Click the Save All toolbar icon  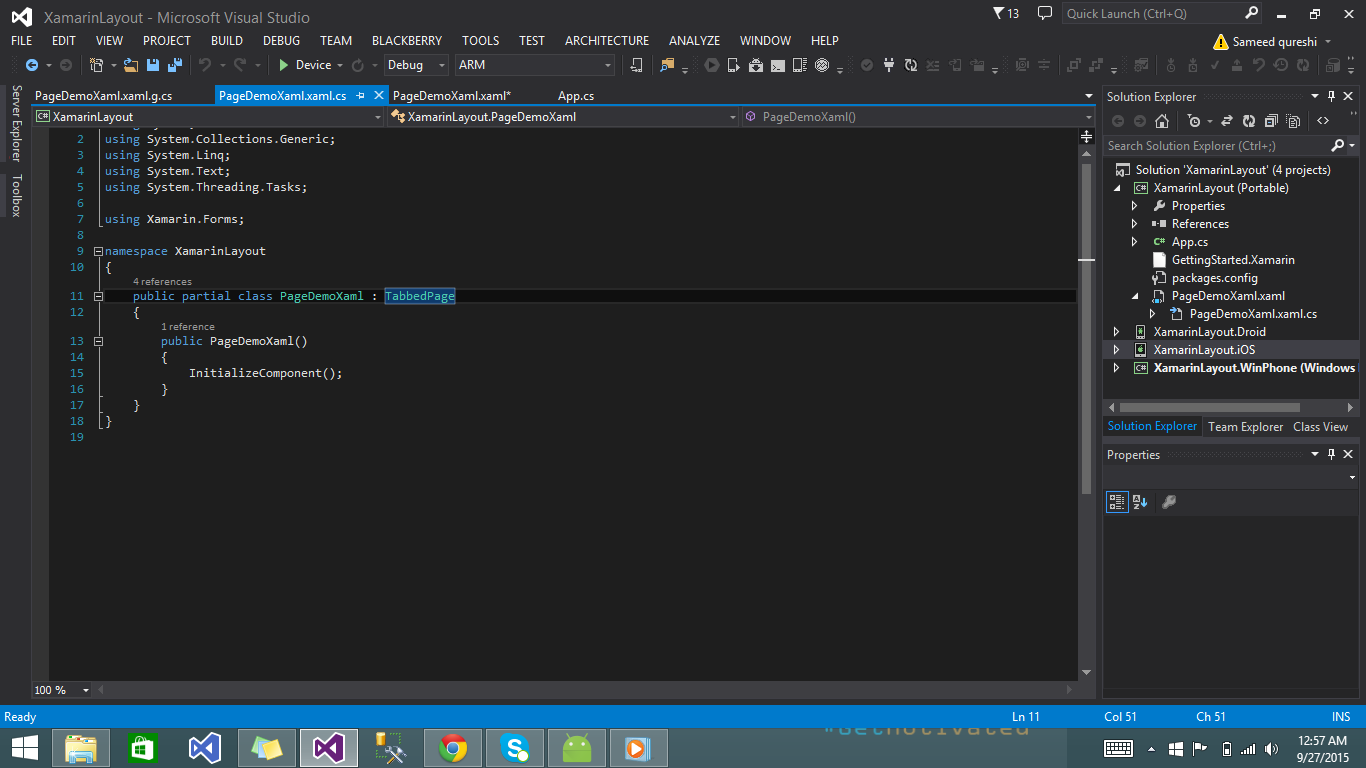click(x=174, y=65)
